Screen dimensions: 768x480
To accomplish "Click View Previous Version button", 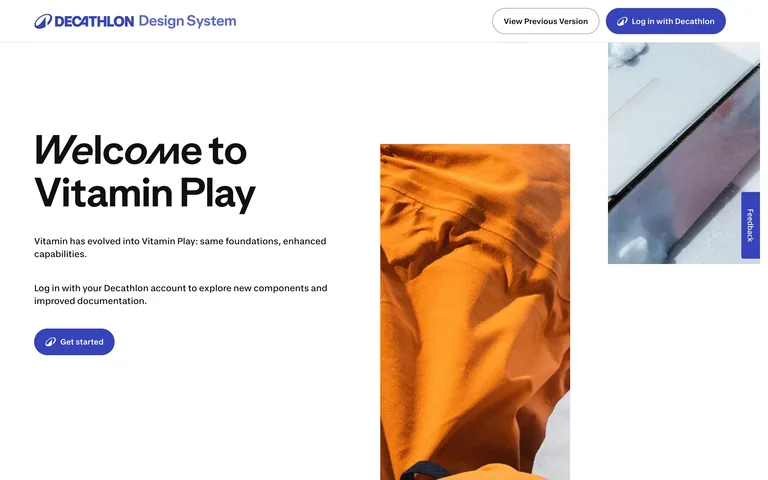I will click(546, 21).
